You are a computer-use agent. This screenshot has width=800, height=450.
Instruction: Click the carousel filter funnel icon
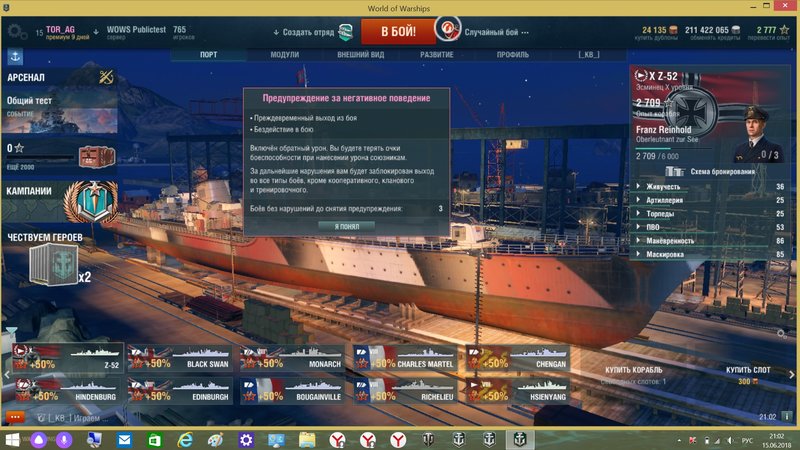11,332
